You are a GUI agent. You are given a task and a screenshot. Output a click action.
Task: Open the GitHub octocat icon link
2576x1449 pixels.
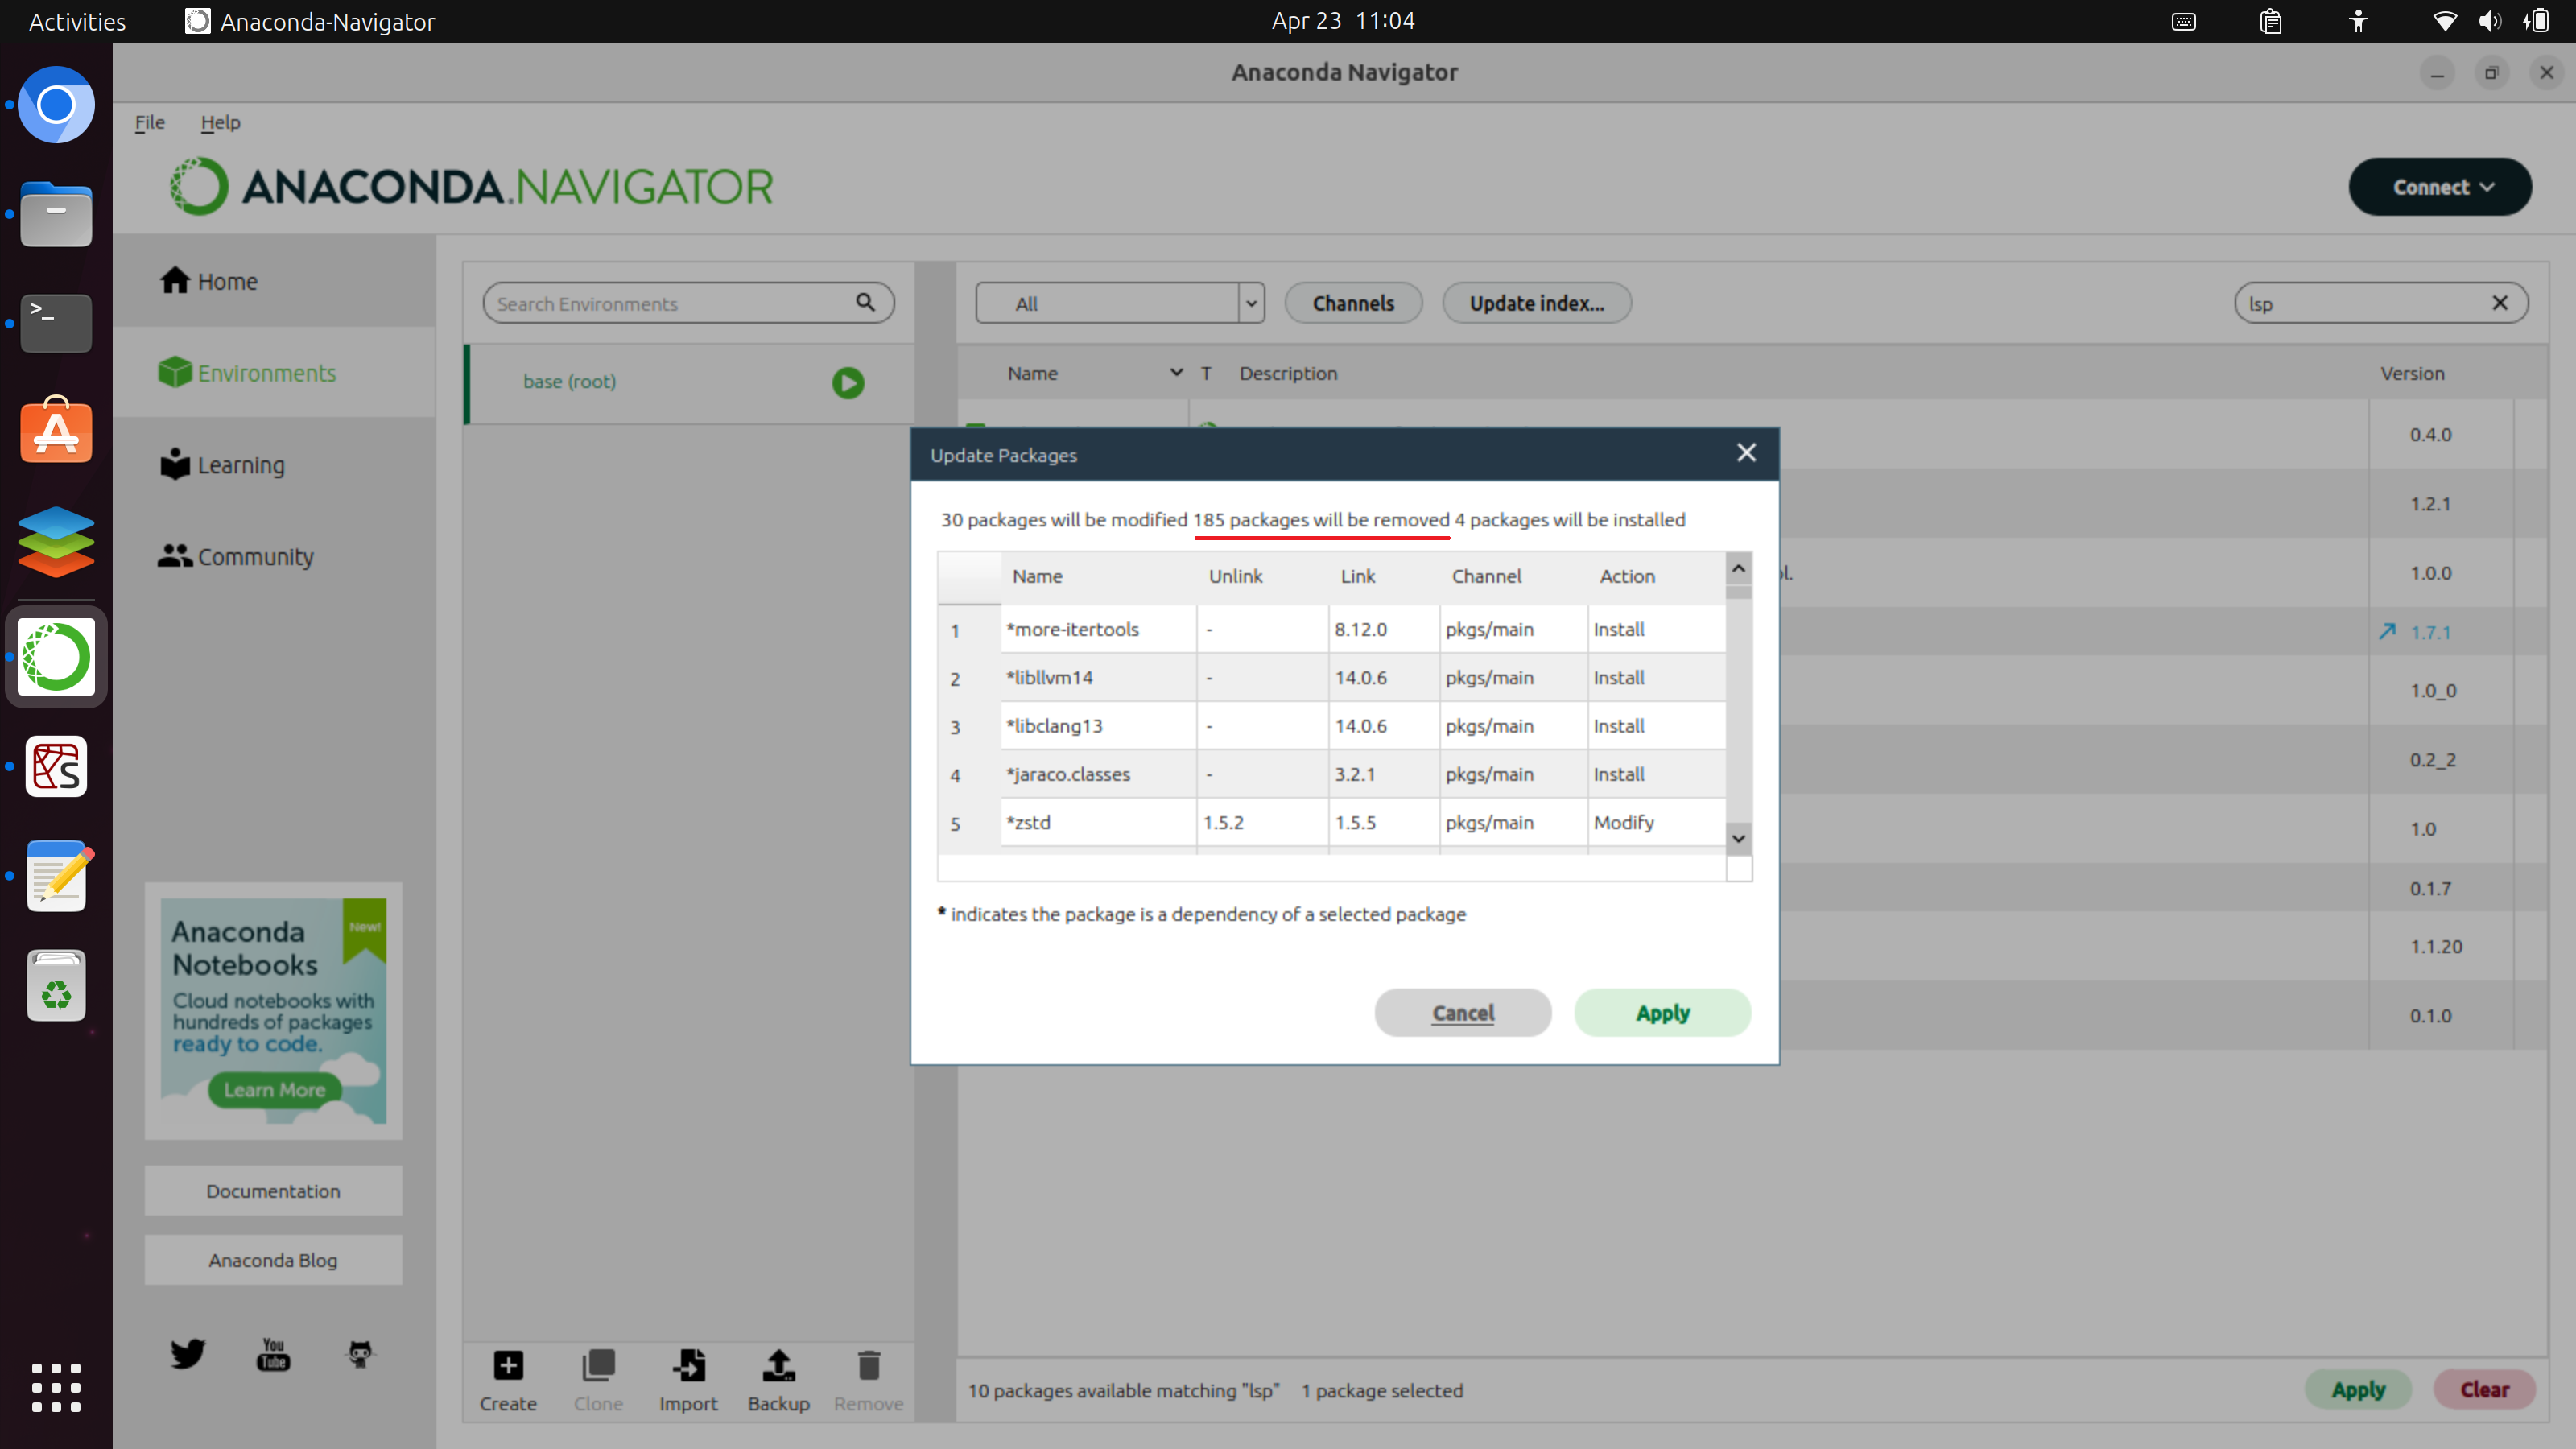point(360,1353)
